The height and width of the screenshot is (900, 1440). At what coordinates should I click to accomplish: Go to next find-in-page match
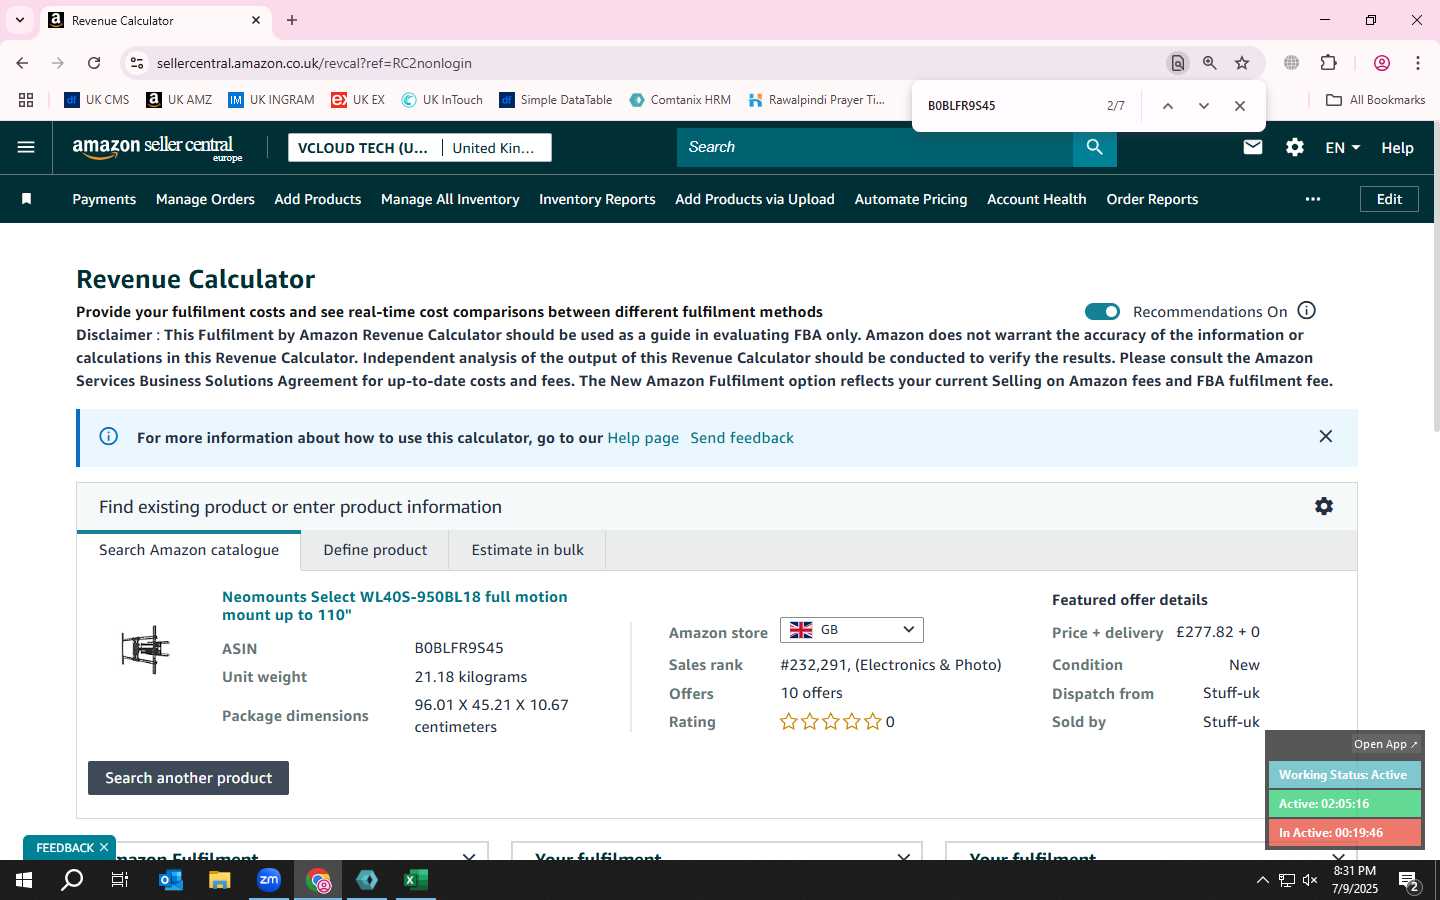1204,106
